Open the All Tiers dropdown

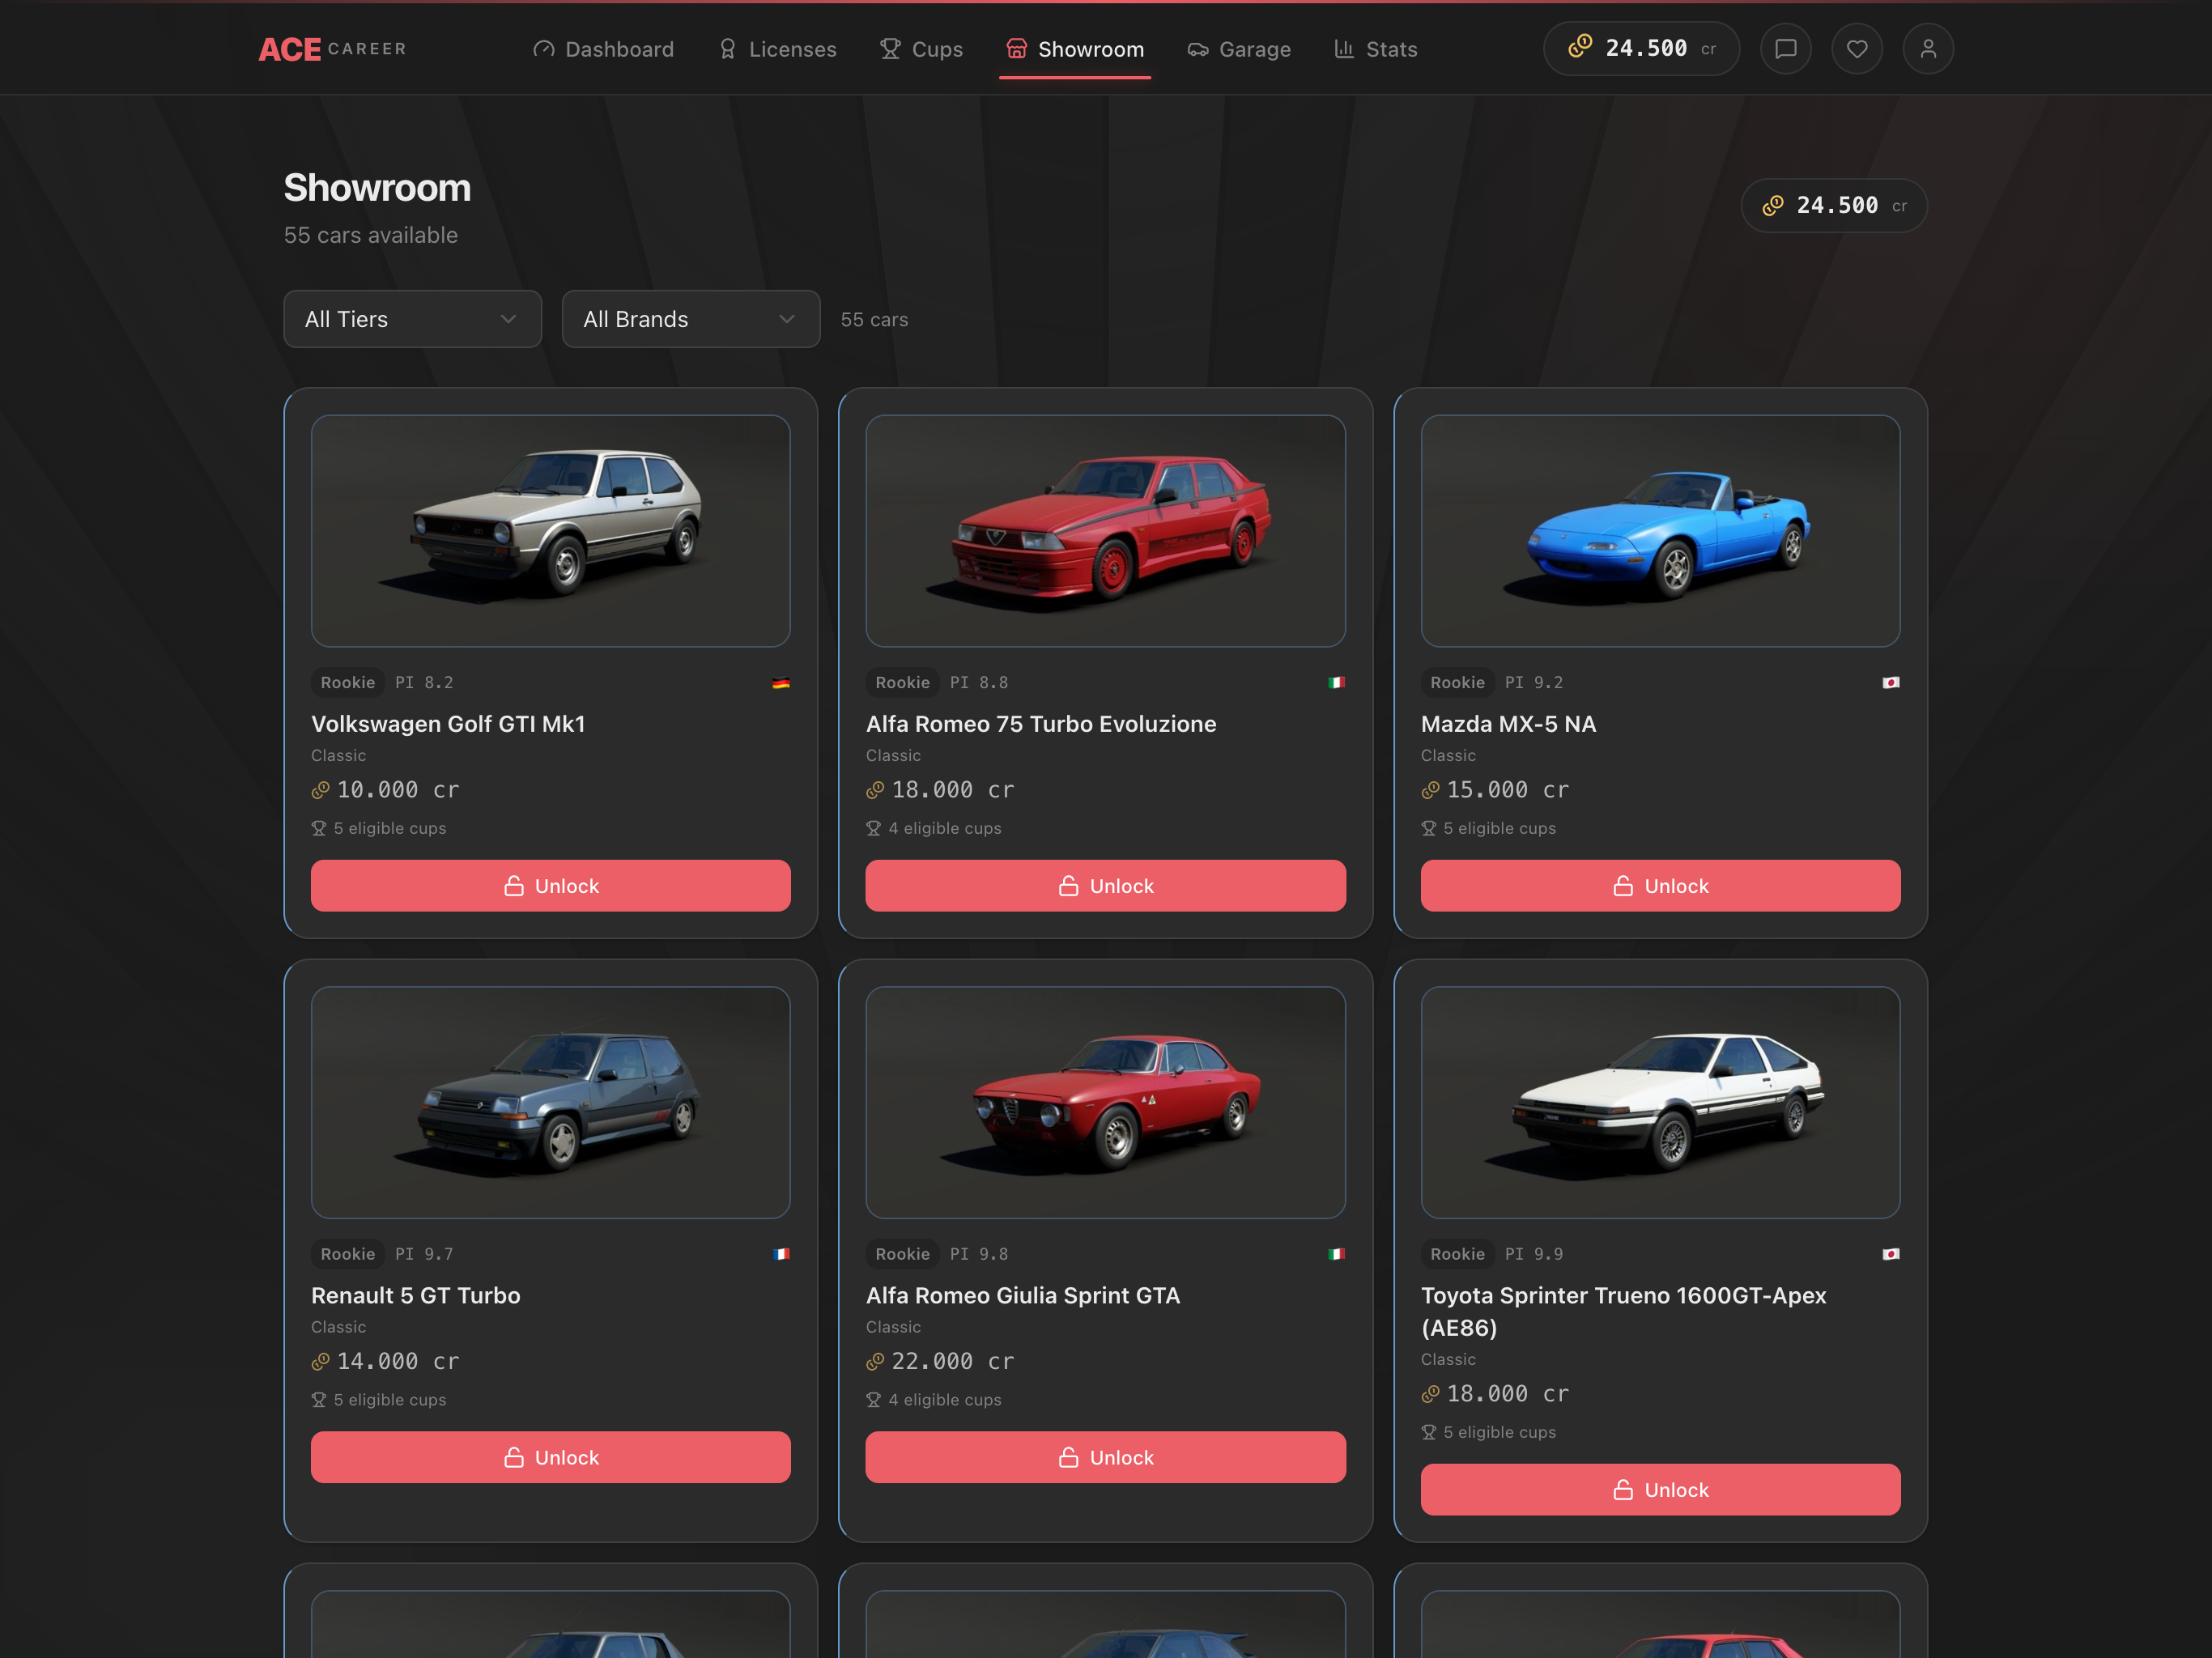(412, 319)
